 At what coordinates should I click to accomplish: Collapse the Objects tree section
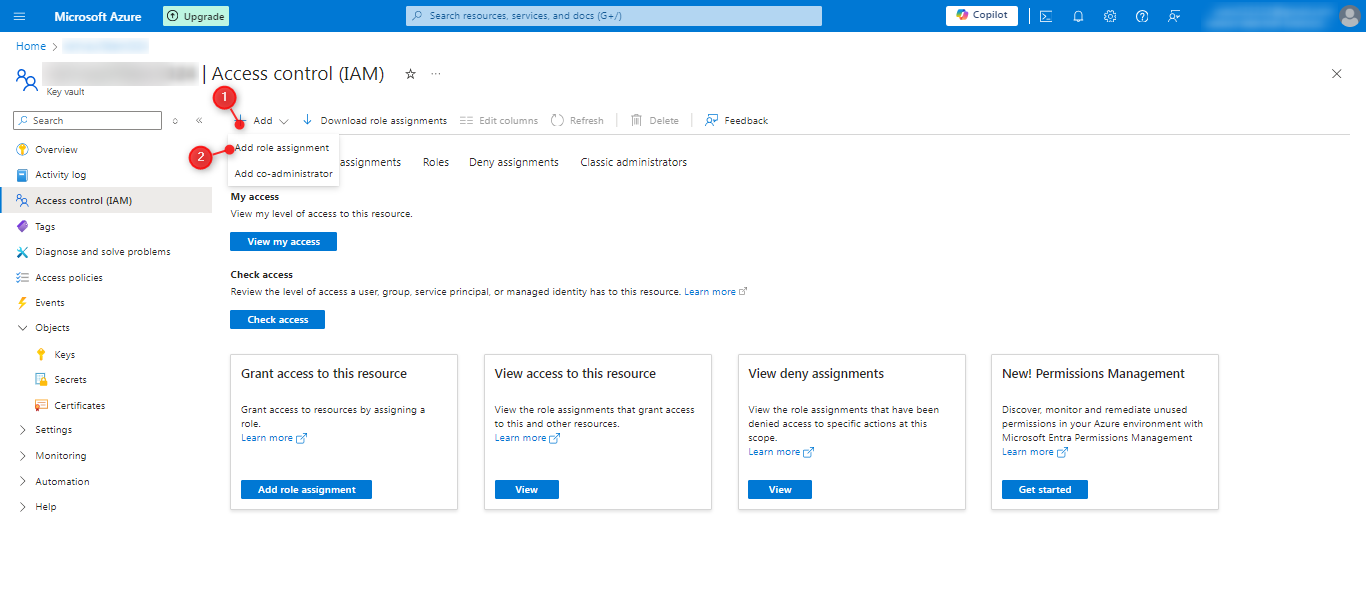point(23,328)
